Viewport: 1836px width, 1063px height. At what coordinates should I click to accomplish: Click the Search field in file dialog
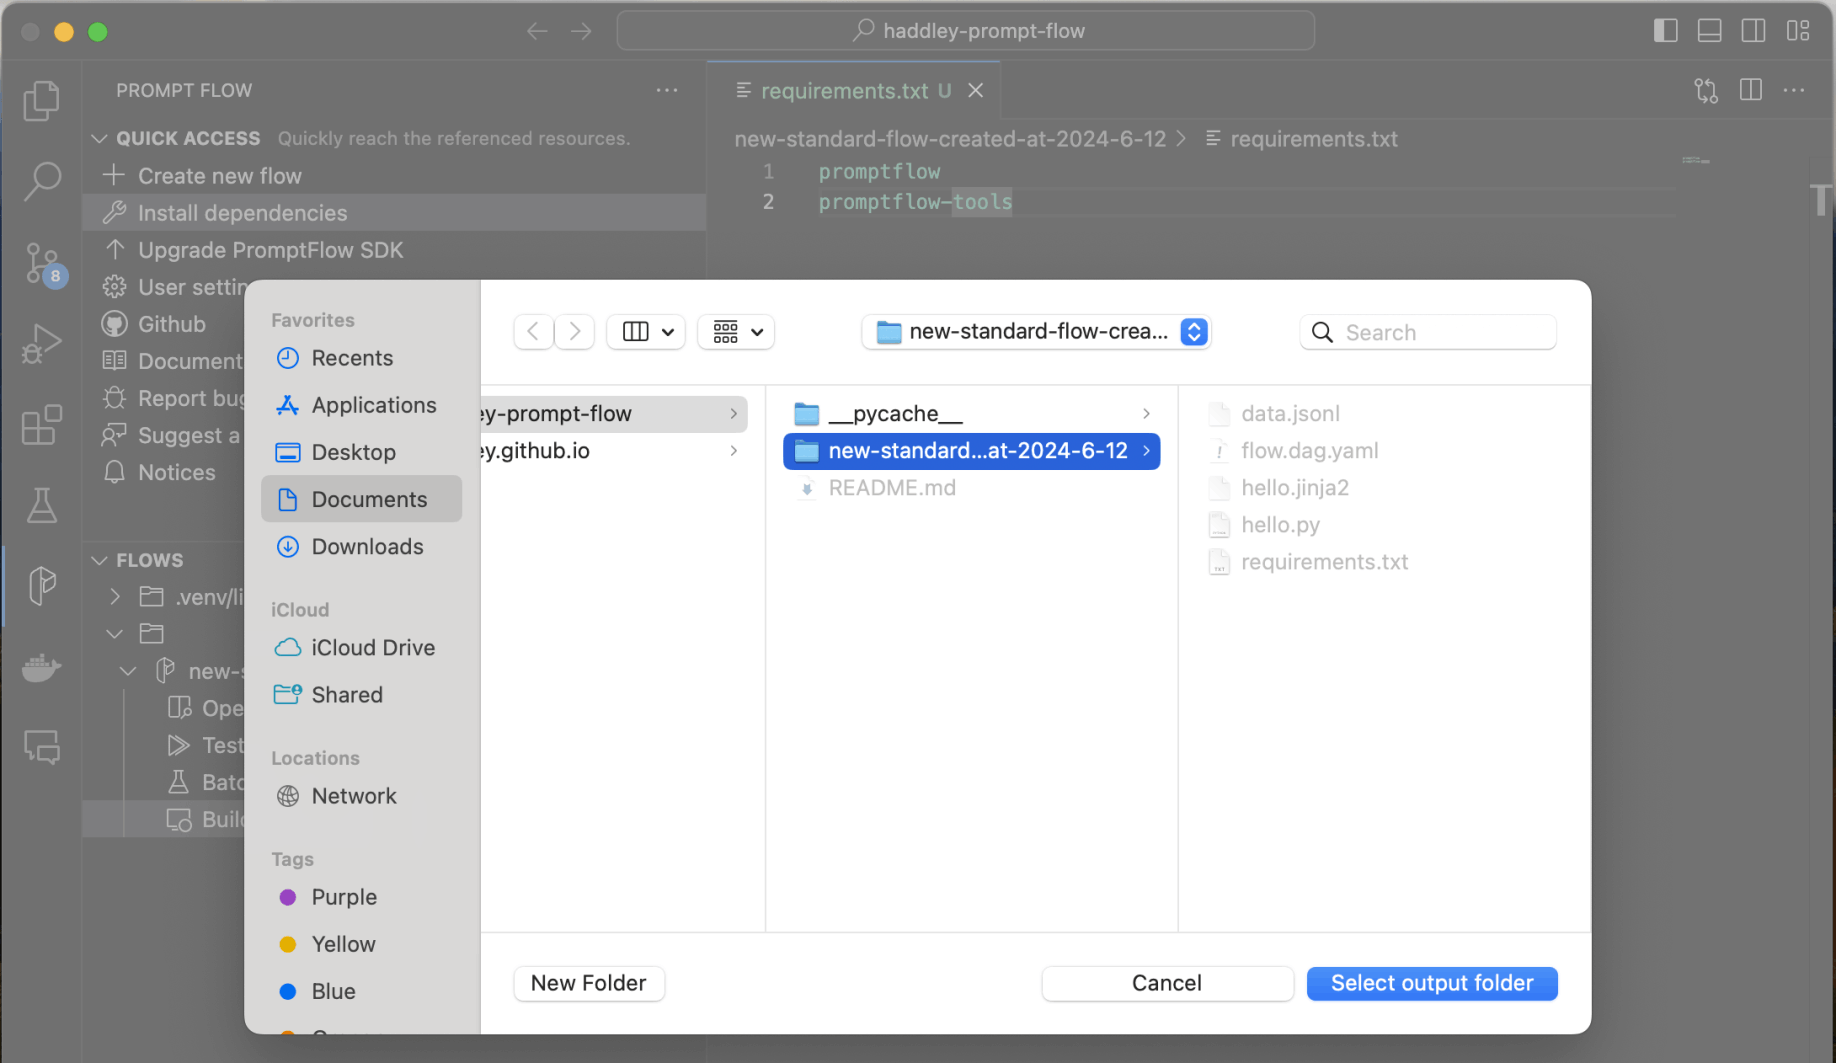point(1441,332)
